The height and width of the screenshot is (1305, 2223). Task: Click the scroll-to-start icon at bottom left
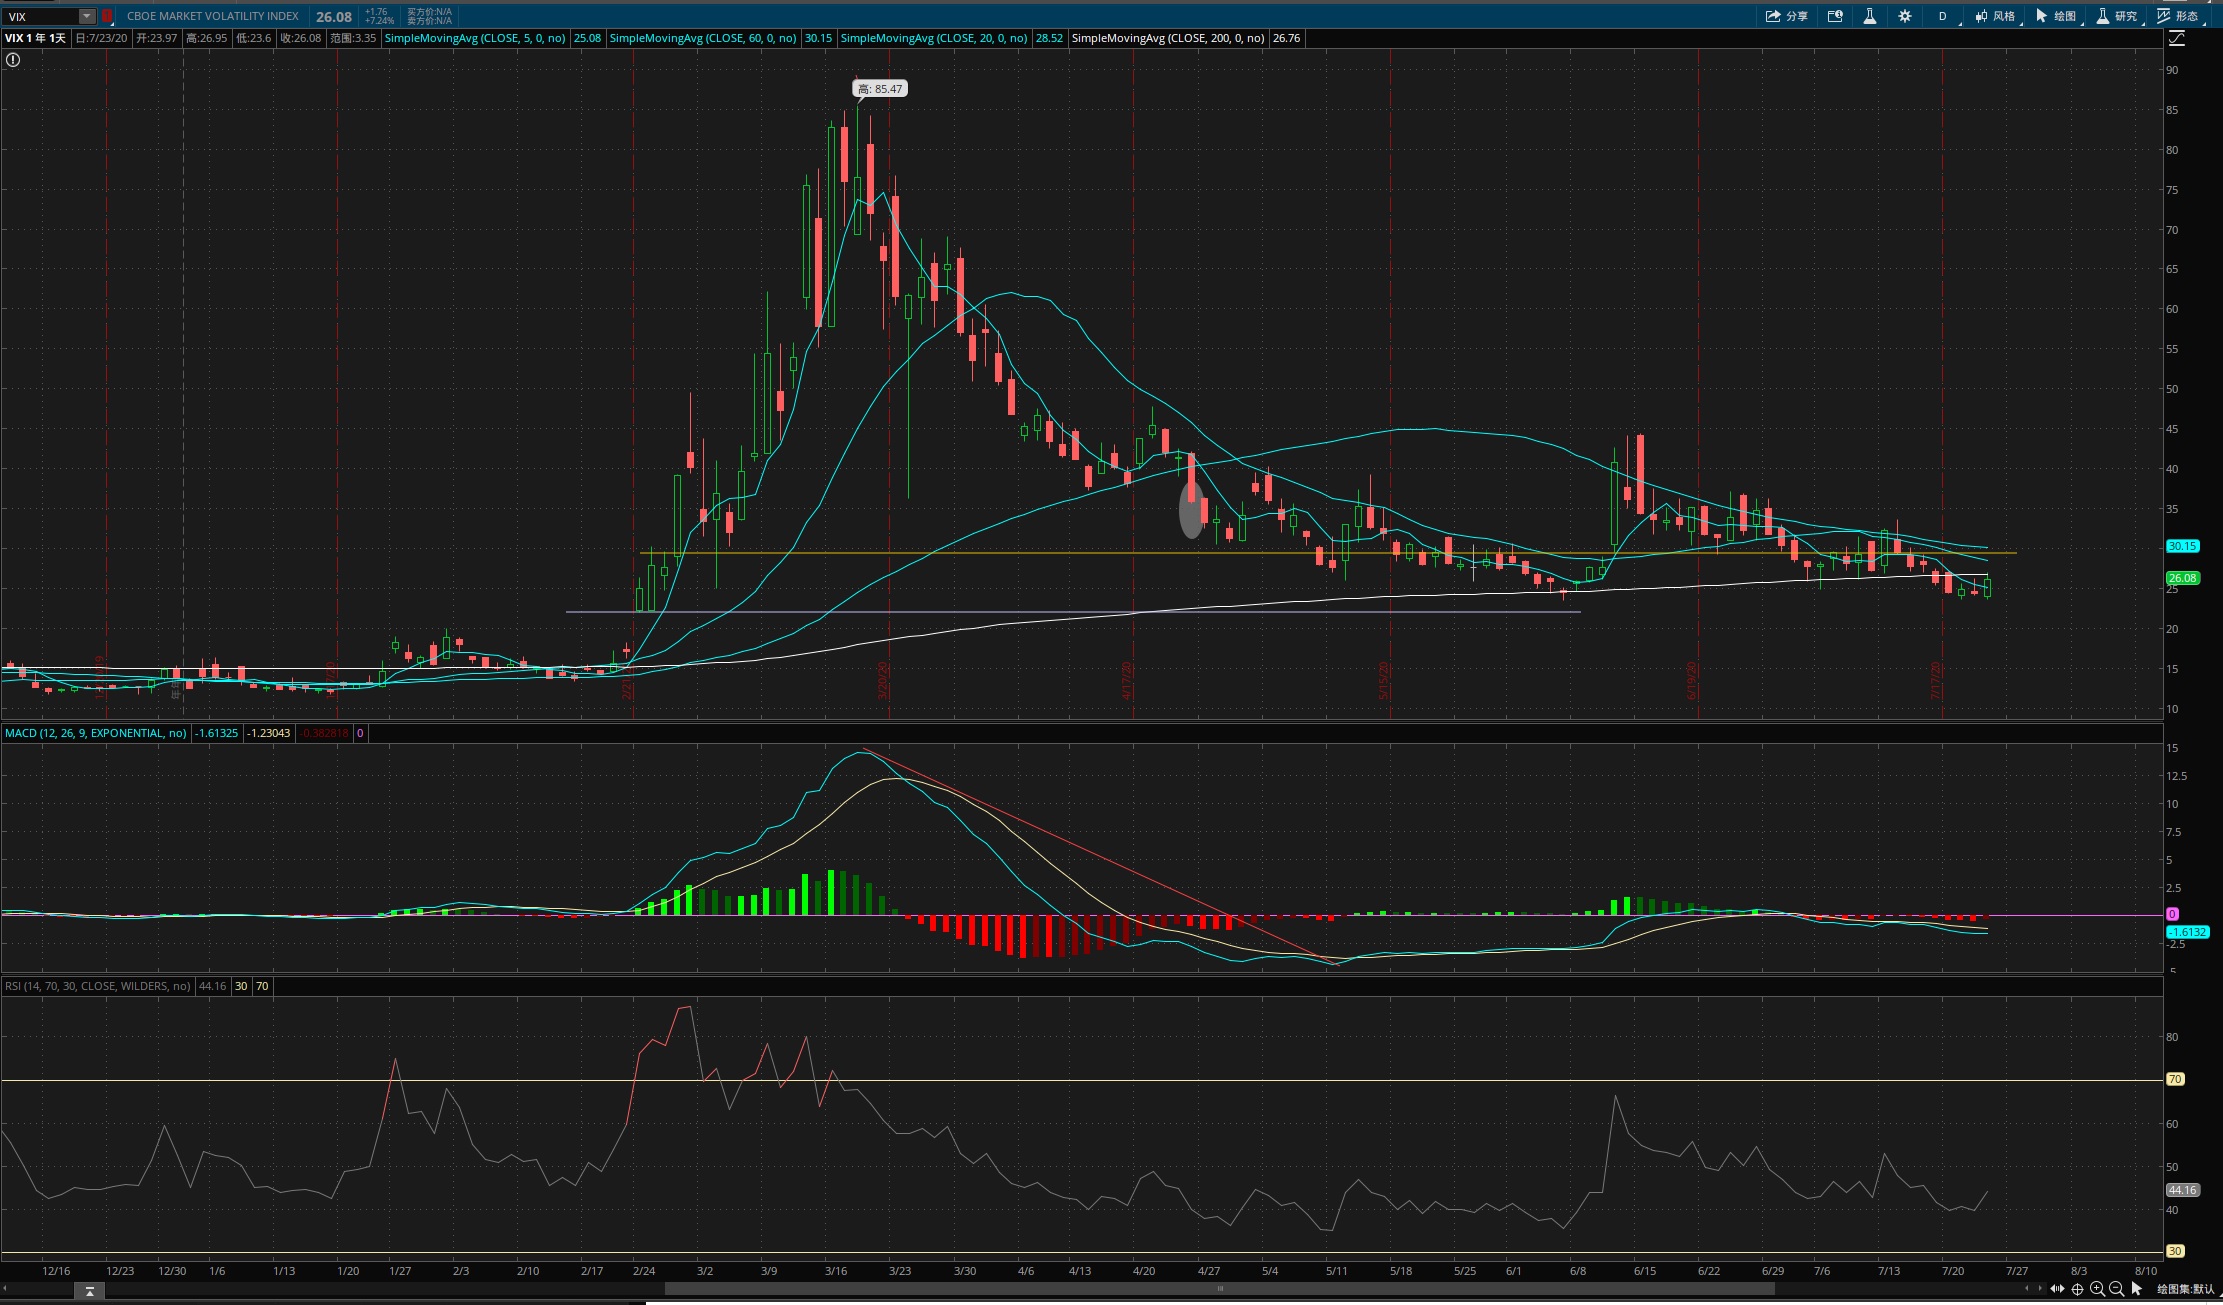89,1292
